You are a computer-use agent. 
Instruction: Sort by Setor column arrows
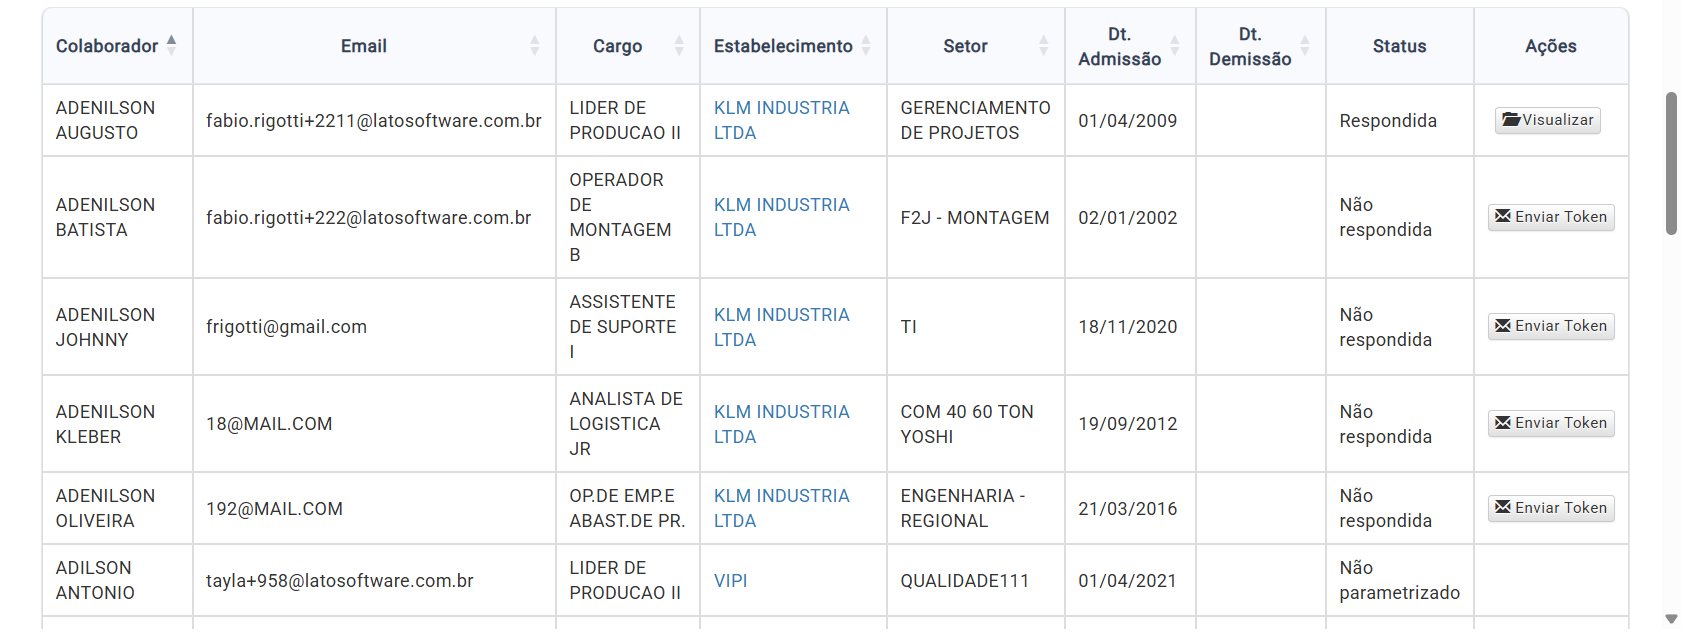point(1043,45)
